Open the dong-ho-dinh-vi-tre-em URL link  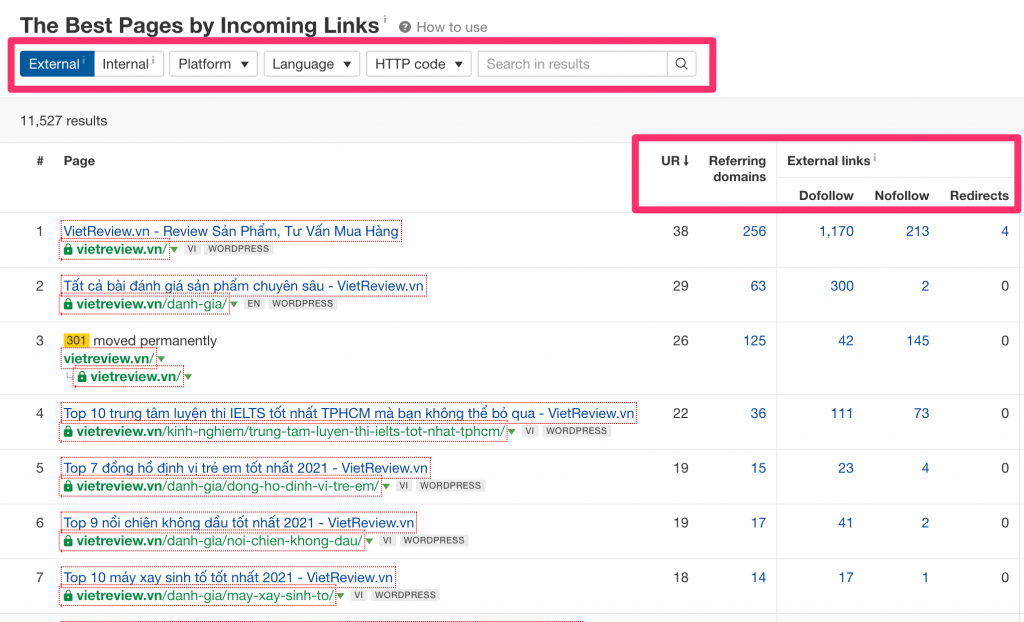227,487
